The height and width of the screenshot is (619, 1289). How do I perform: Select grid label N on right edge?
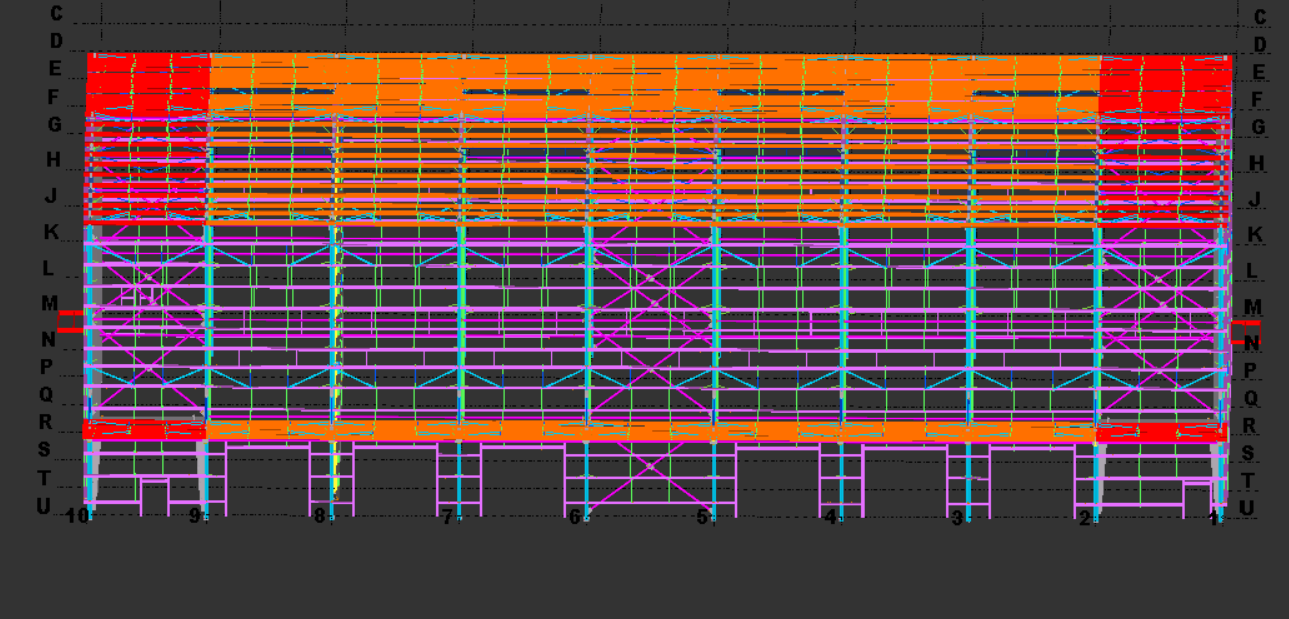[x=1251, y=343]
